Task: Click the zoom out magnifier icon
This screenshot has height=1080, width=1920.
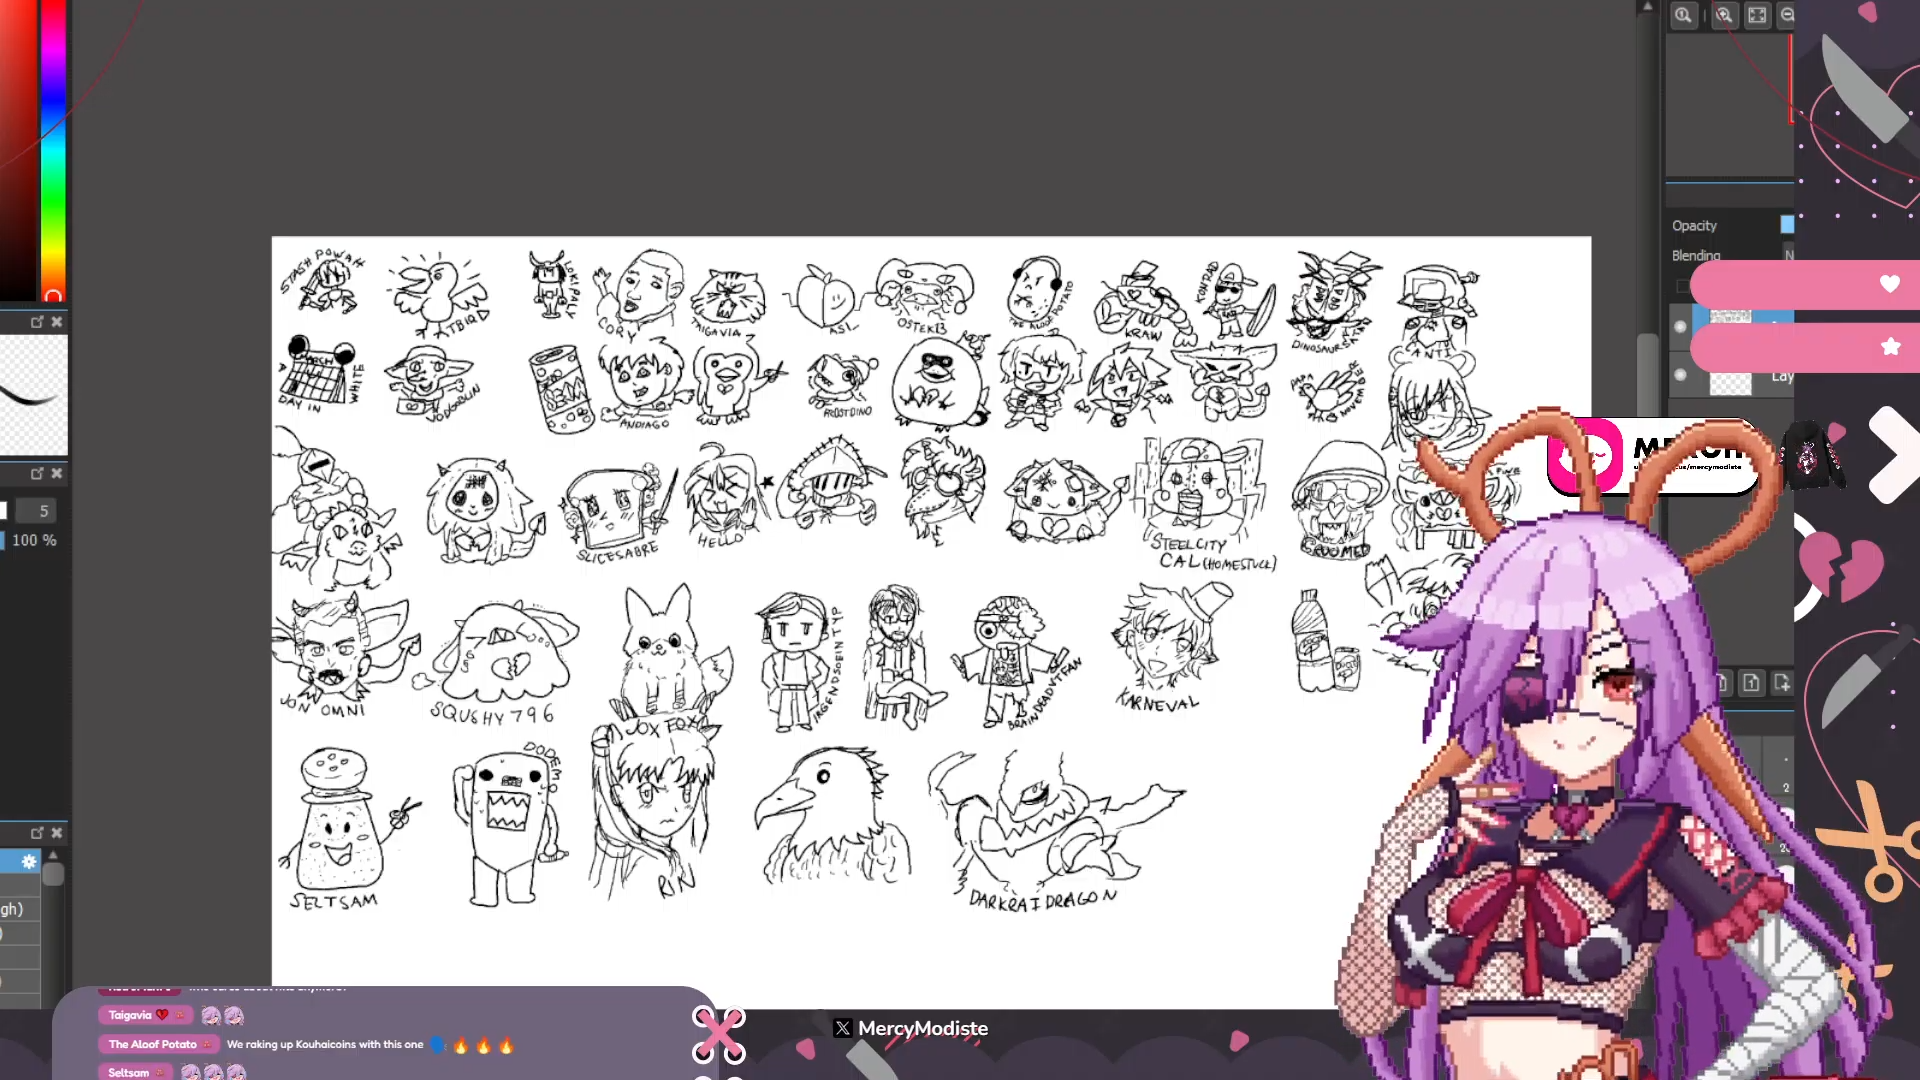Action: 1787,15
